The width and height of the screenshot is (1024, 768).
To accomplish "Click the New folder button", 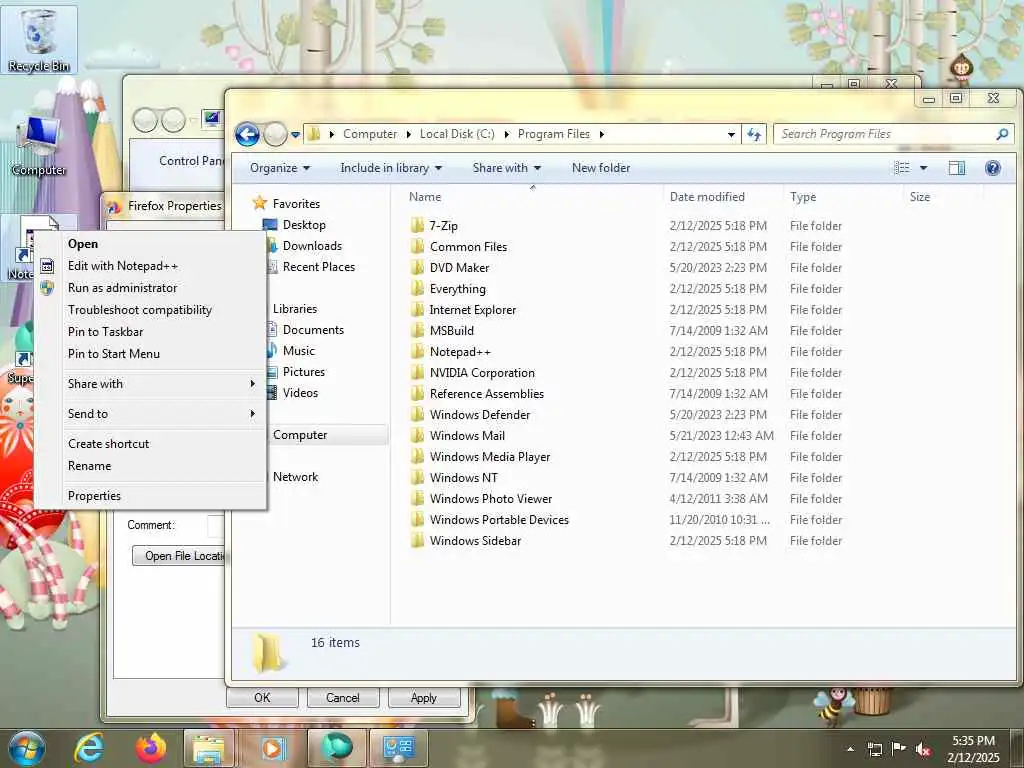I will [601, 168].
